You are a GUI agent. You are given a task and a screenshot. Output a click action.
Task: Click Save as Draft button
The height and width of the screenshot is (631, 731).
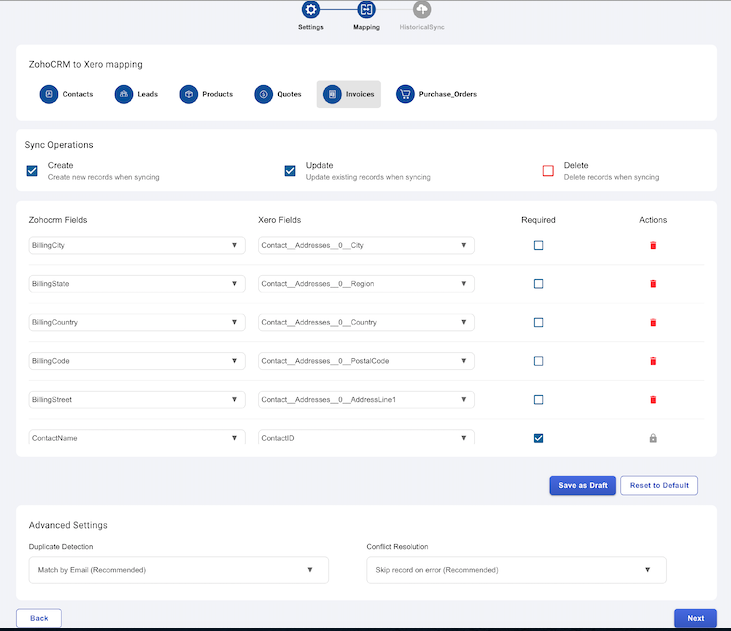click(583, 485)
